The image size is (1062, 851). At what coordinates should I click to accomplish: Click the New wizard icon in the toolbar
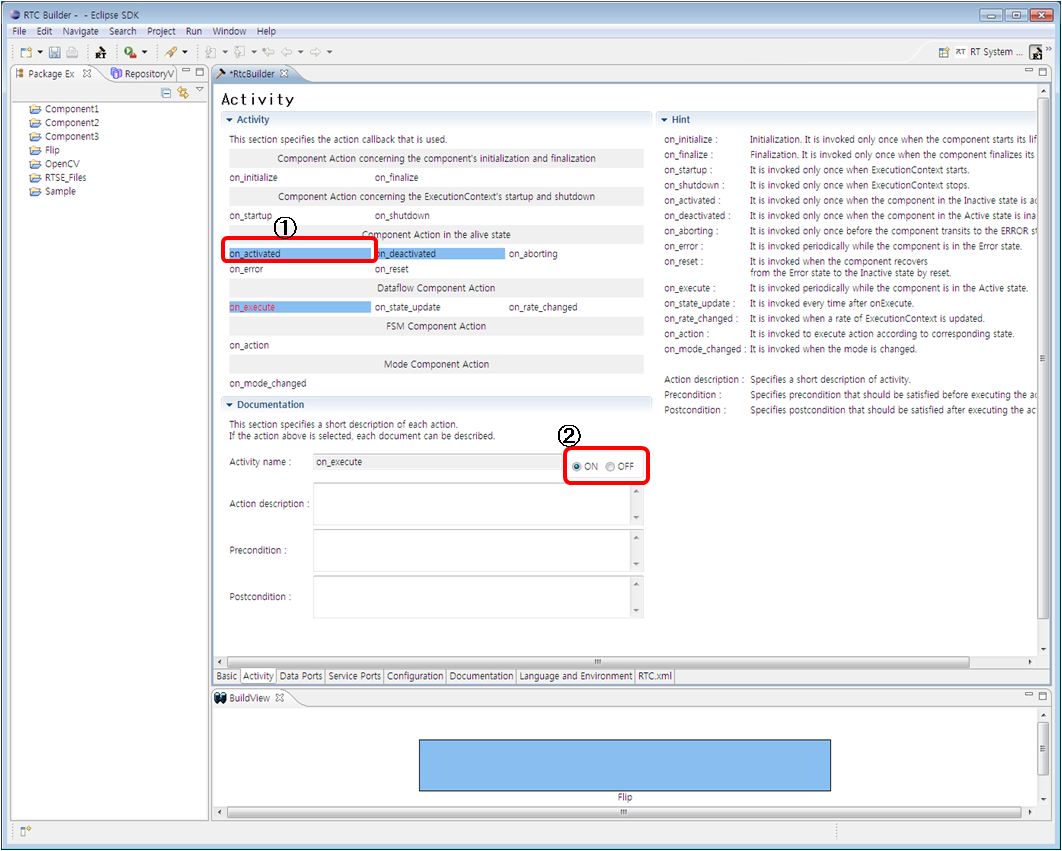pos(26,52)
